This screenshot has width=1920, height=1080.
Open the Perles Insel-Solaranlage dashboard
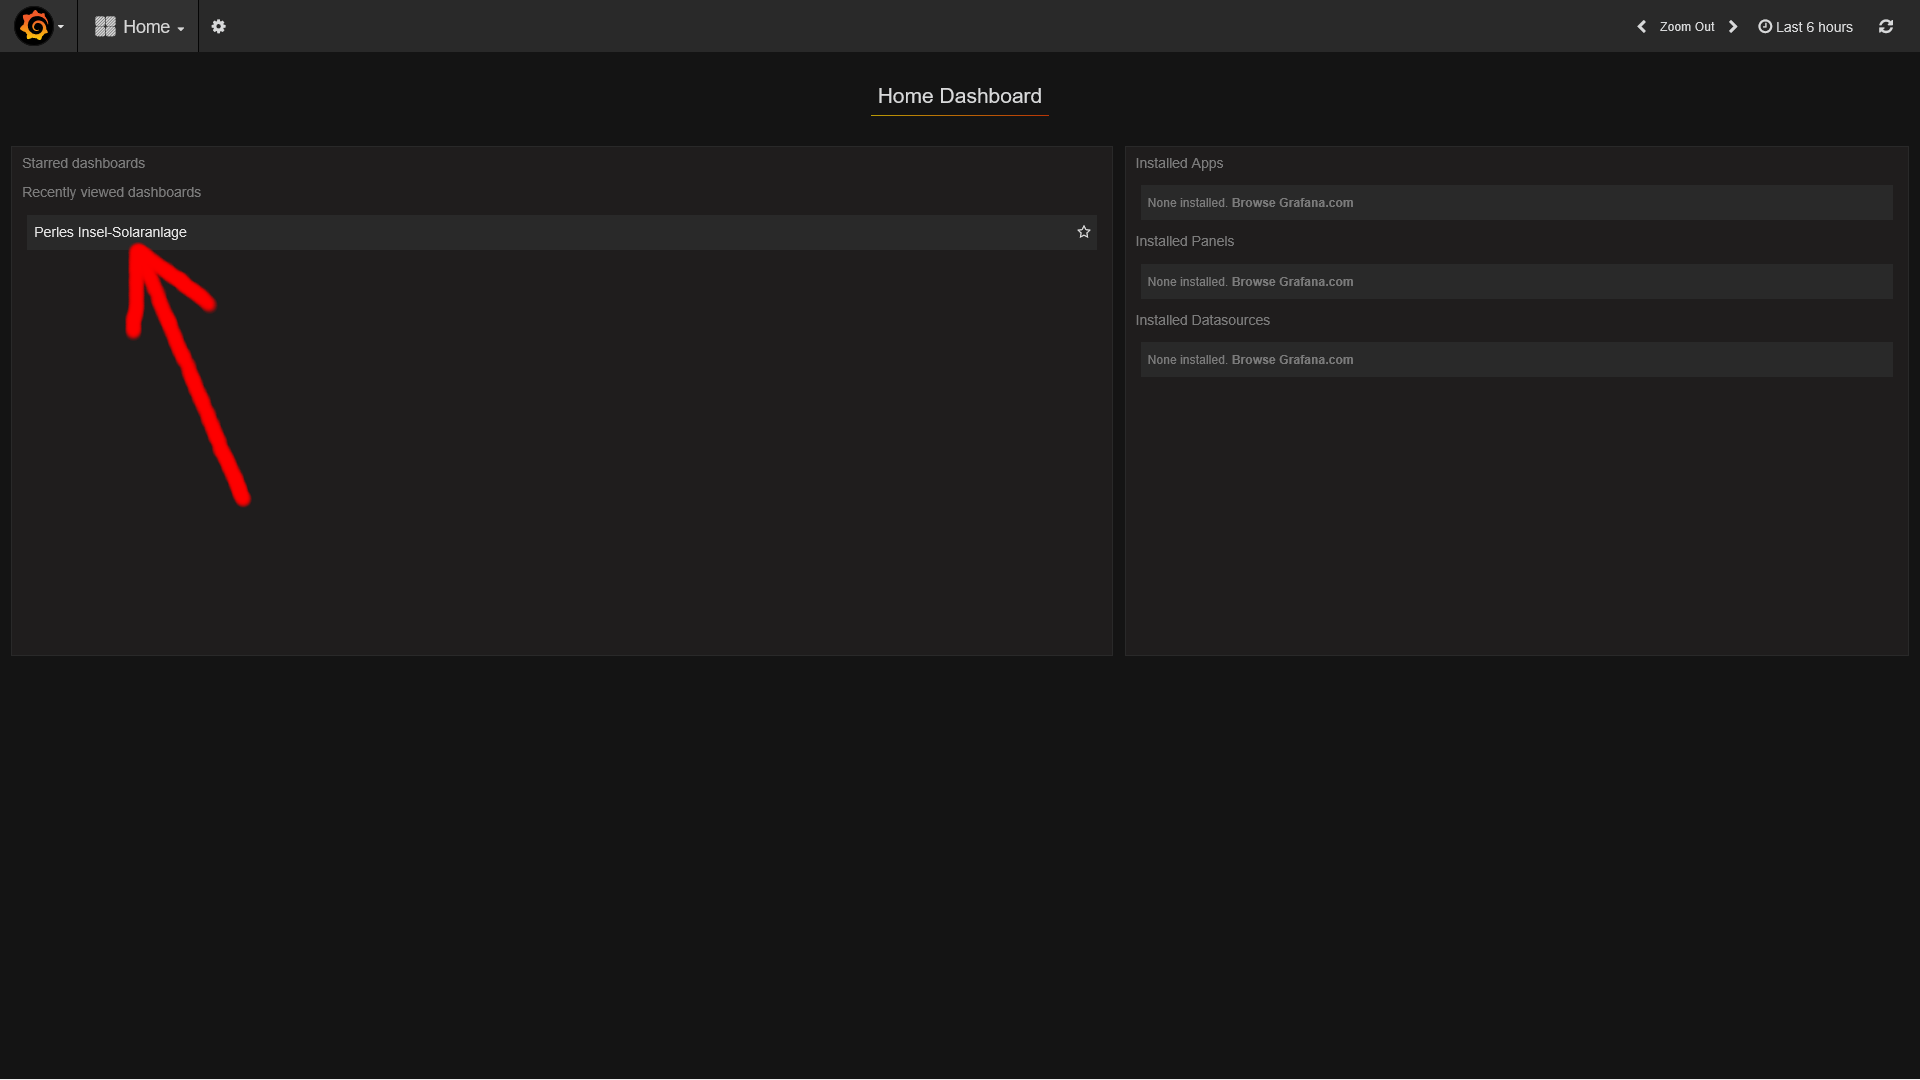(110, 232)
